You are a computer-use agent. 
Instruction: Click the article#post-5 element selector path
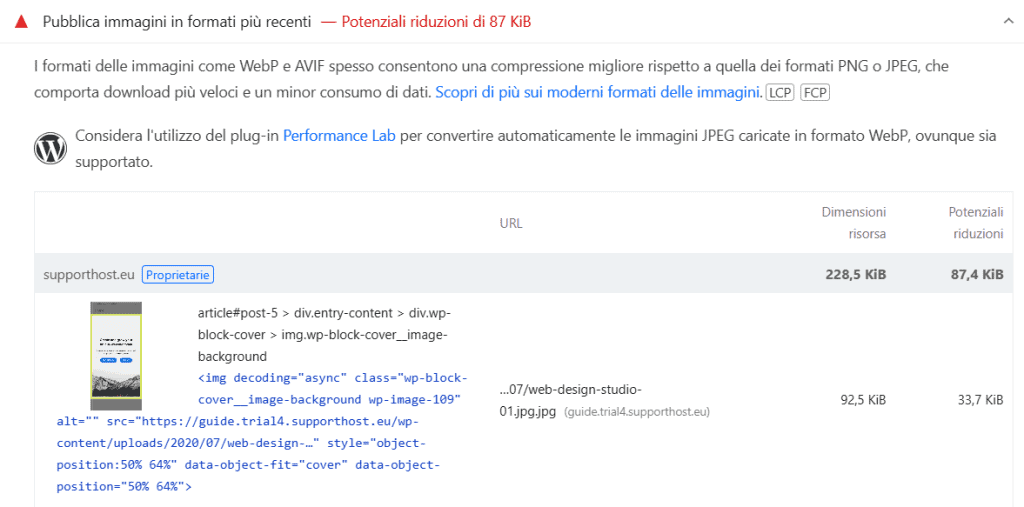click(x=322, y=334)
